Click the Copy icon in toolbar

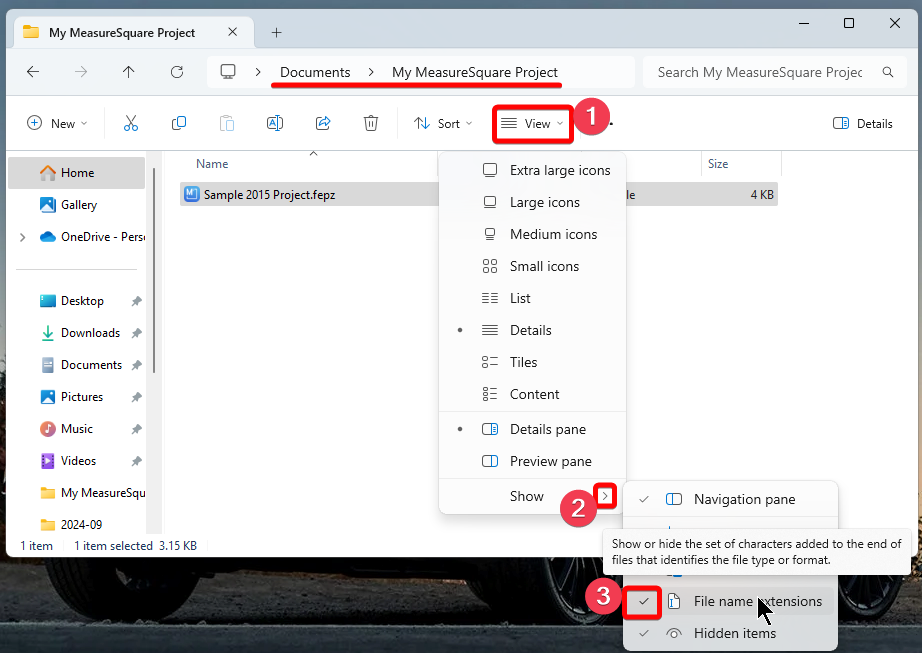coord(179,123)
